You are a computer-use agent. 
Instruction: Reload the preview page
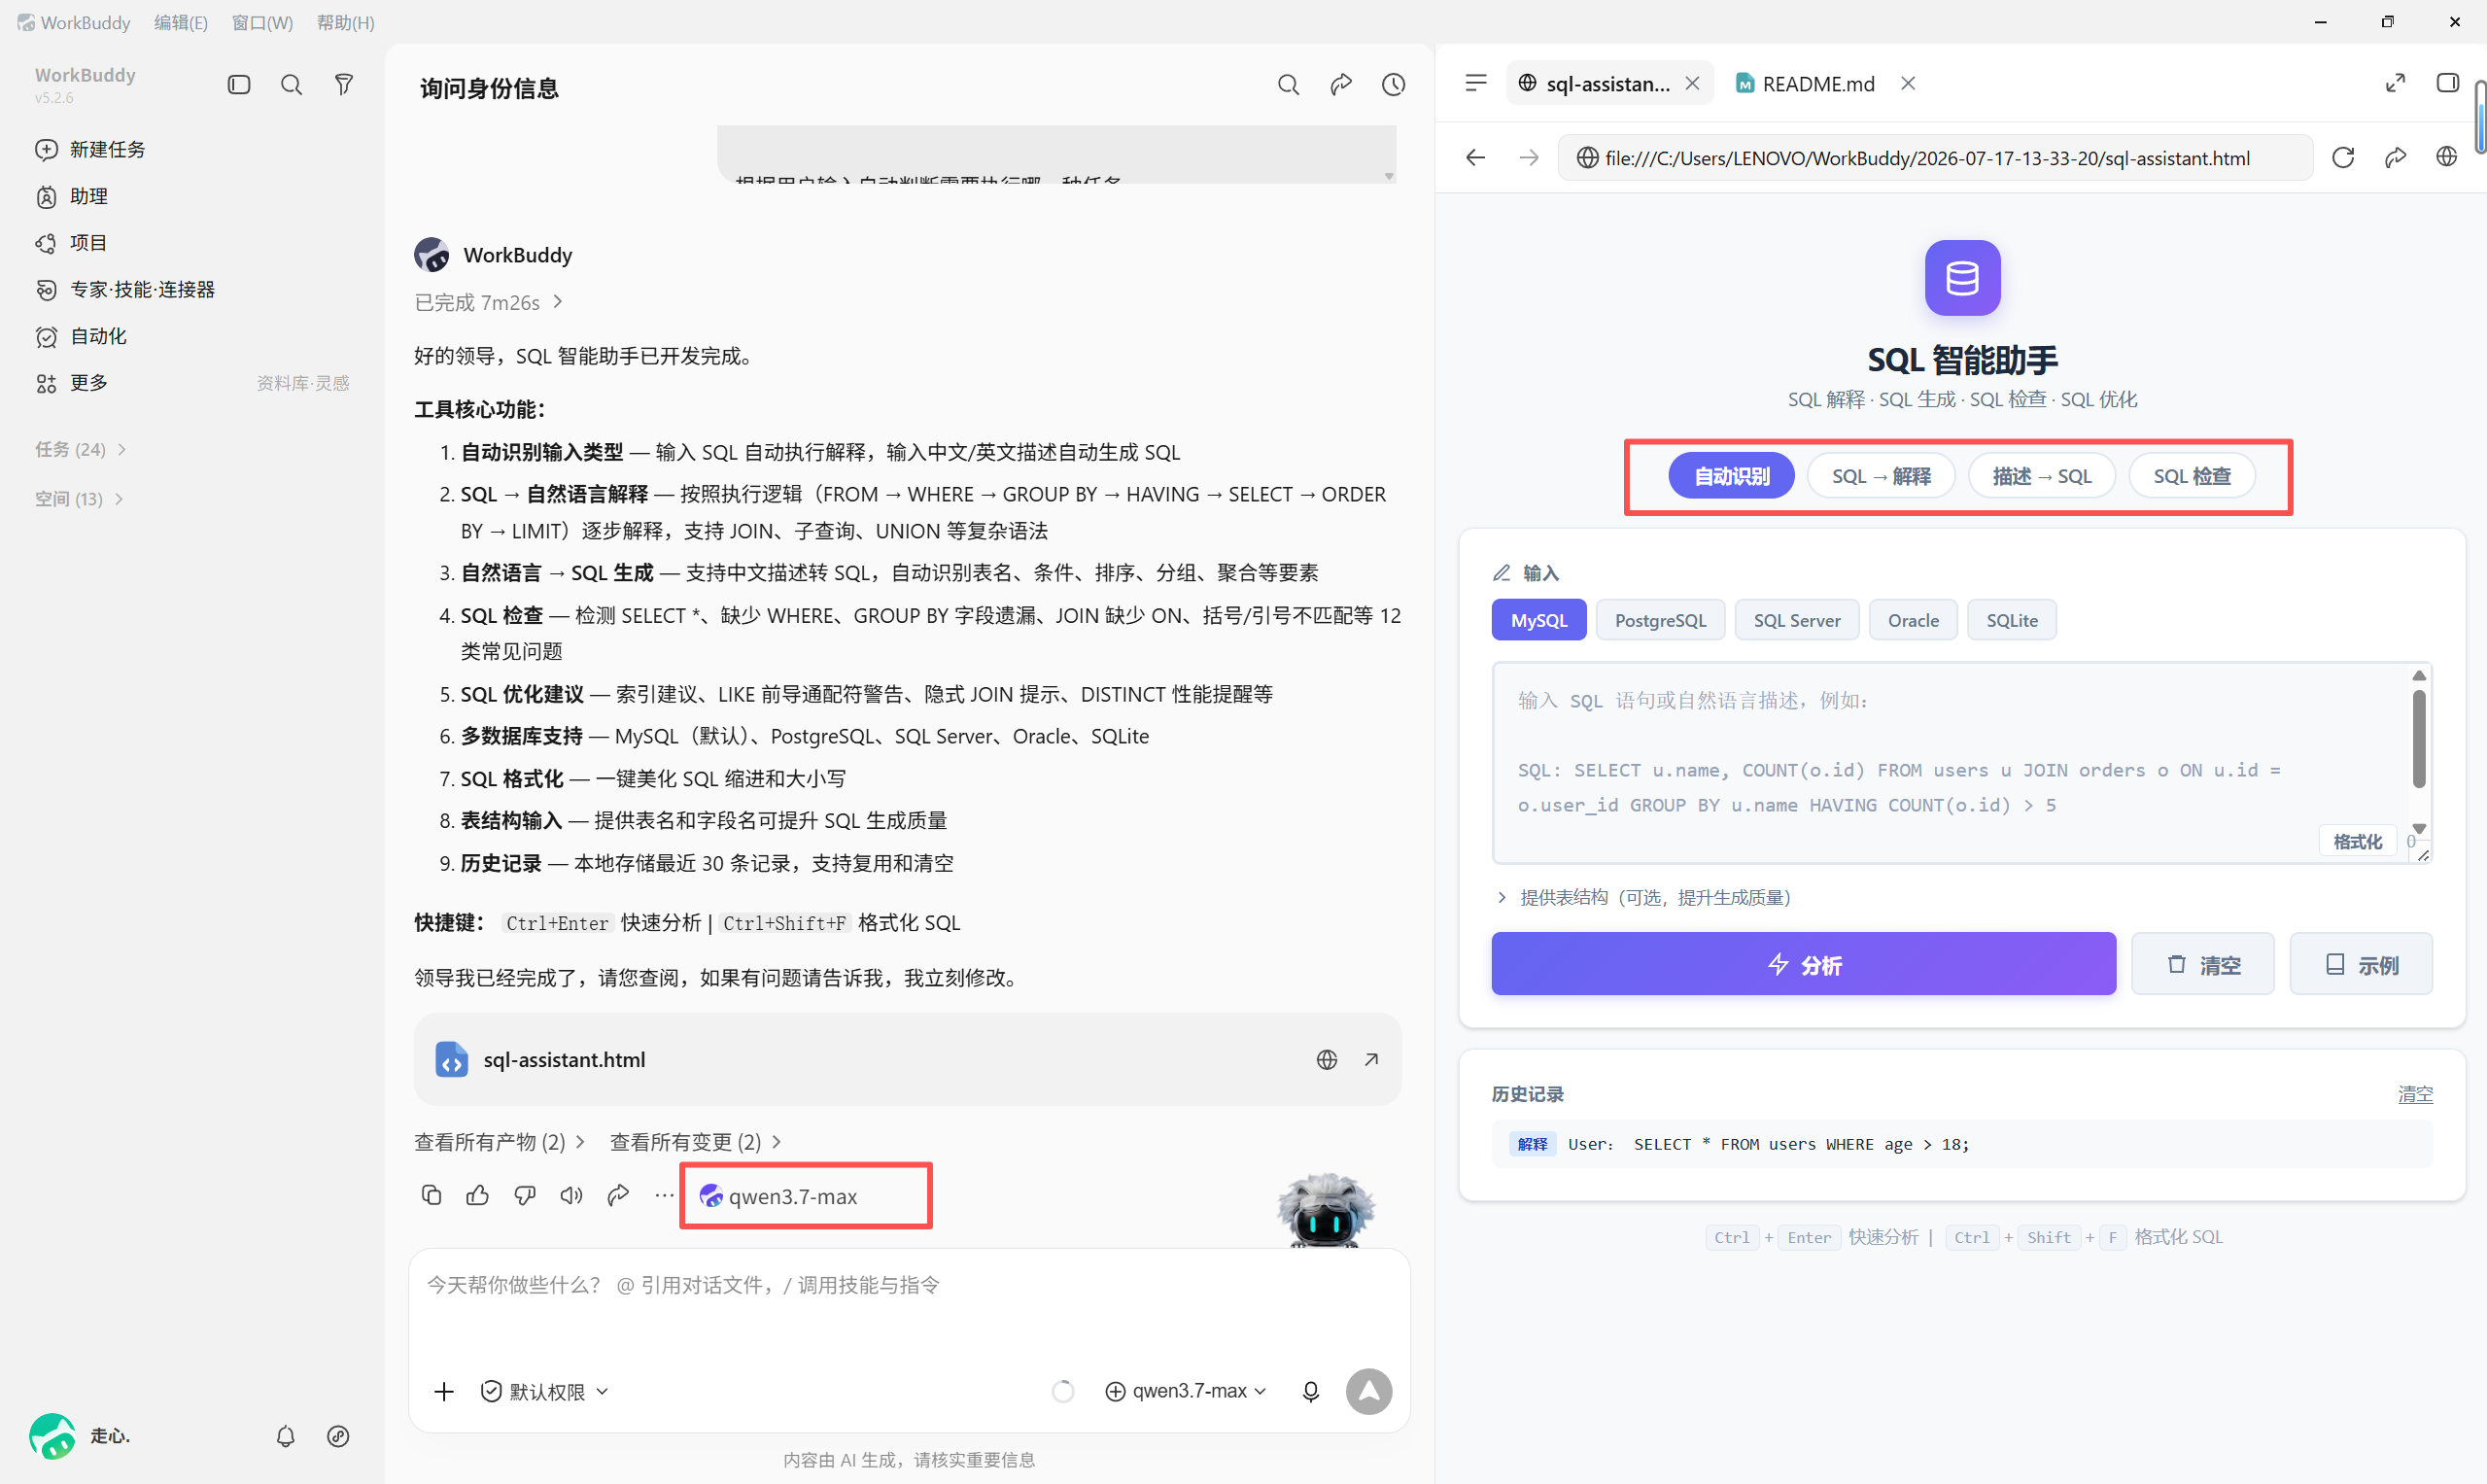click(x=2343, y=158)
